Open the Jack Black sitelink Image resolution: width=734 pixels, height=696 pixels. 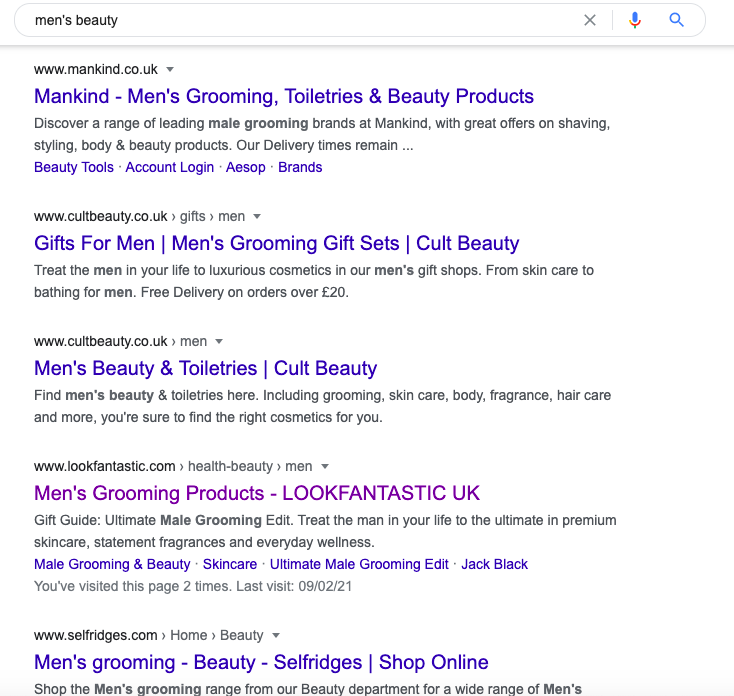(x=494, y=564)
